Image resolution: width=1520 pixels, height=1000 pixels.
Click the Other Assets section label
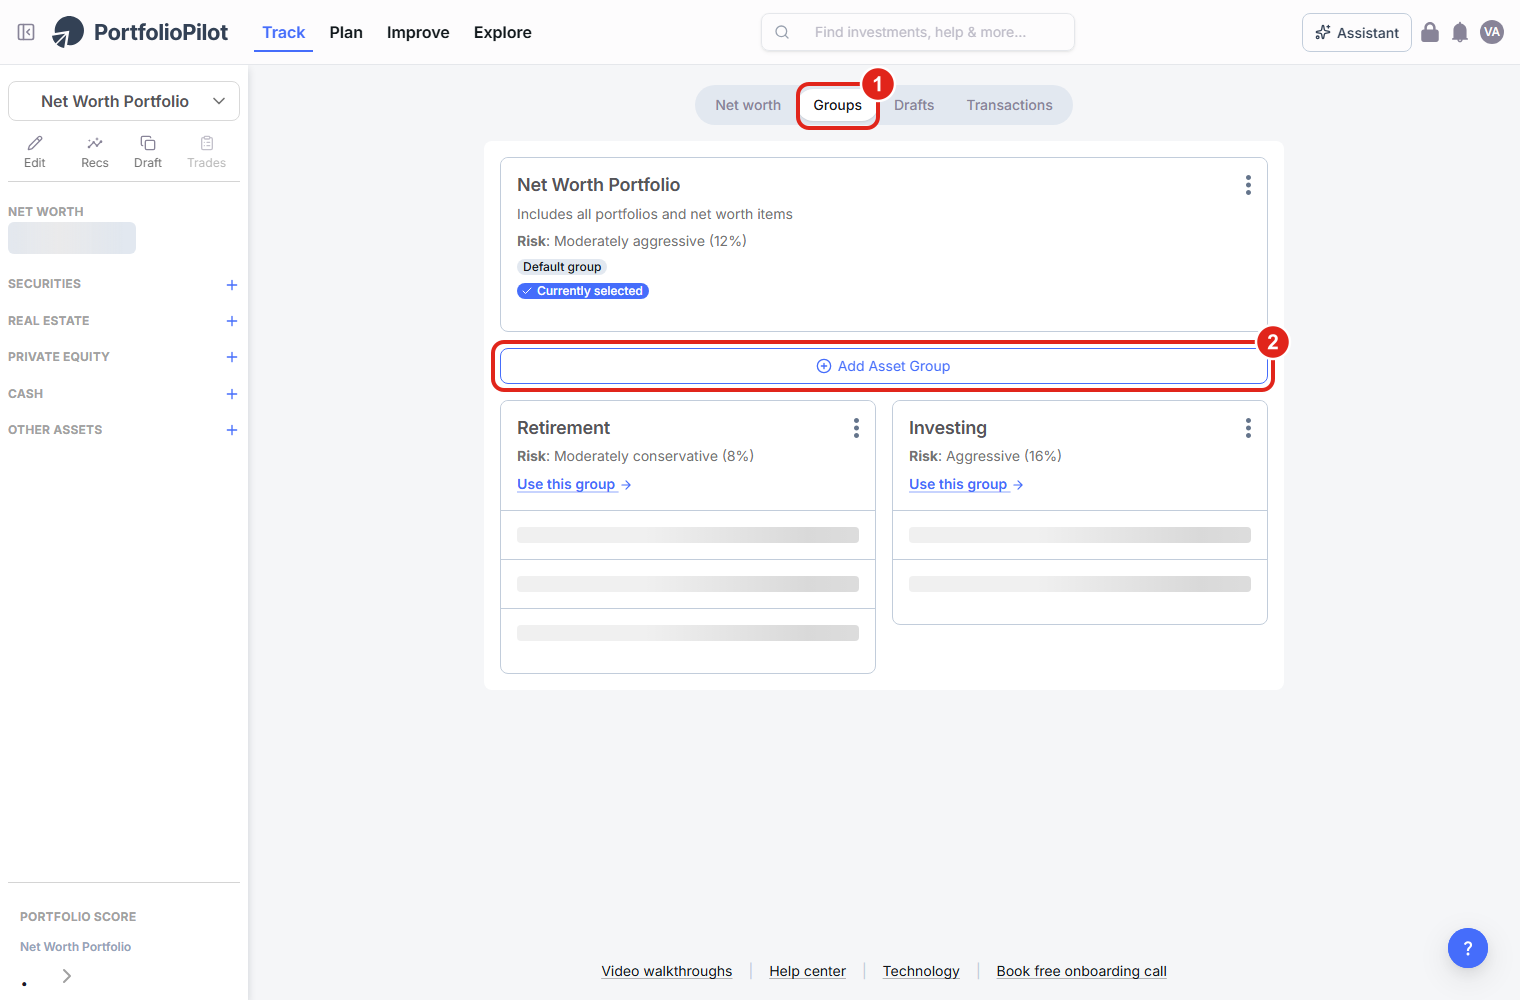click(x=55, y=430)
